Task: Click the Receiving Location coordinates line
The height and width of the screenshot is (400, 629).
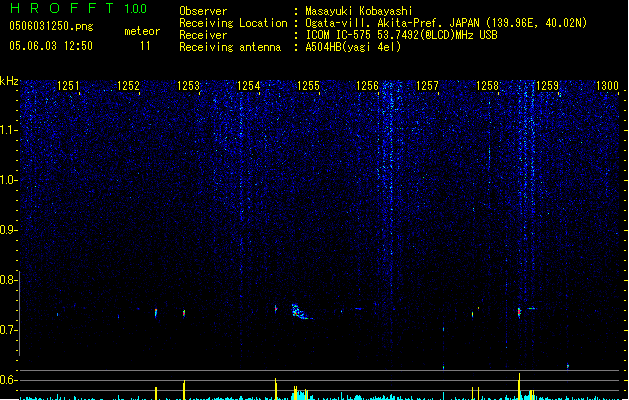Action: click(x=446, y=23)
